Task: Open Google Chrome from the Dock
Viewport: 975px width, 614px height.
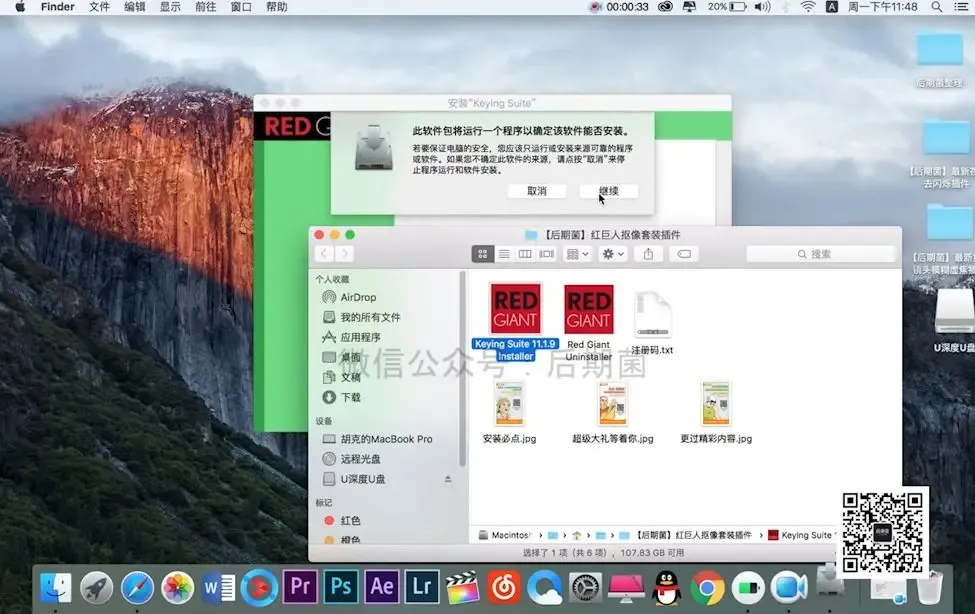Action: pyautogui.click(x=707, y=587)
